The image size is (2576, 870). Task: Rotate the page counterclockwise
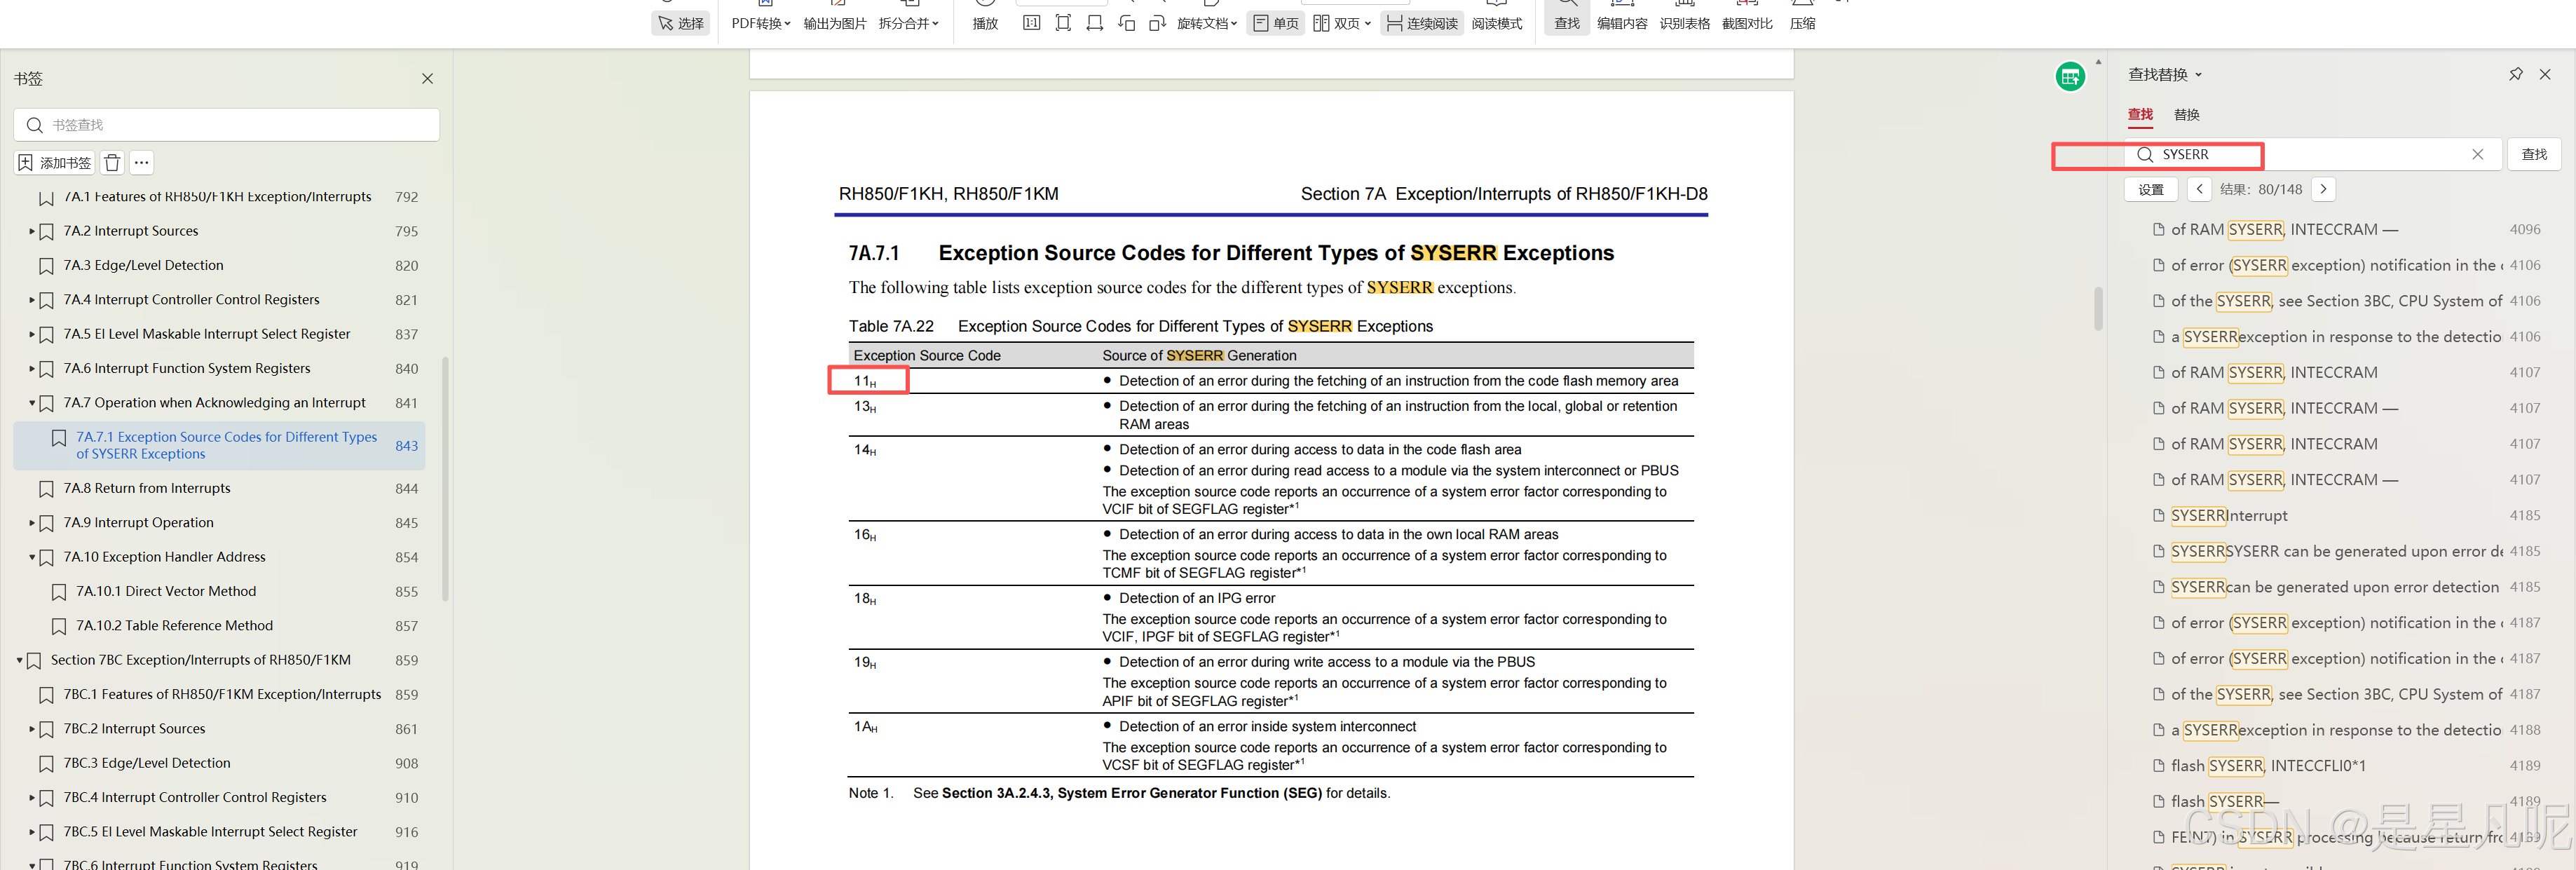(1127, 23)
